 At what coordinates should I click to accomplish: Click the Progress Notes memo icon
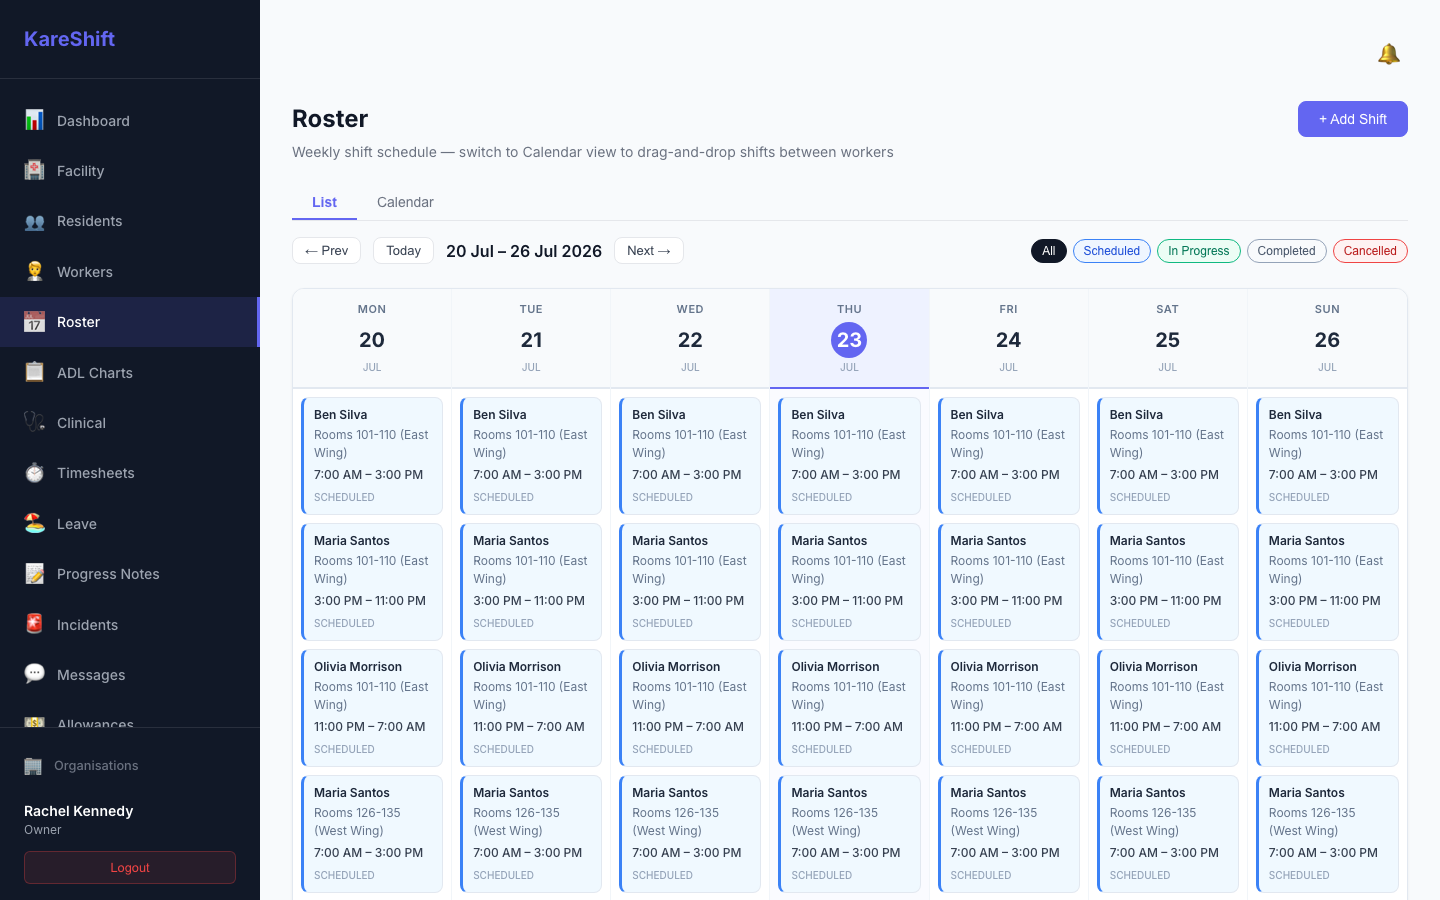pos(34,574)
